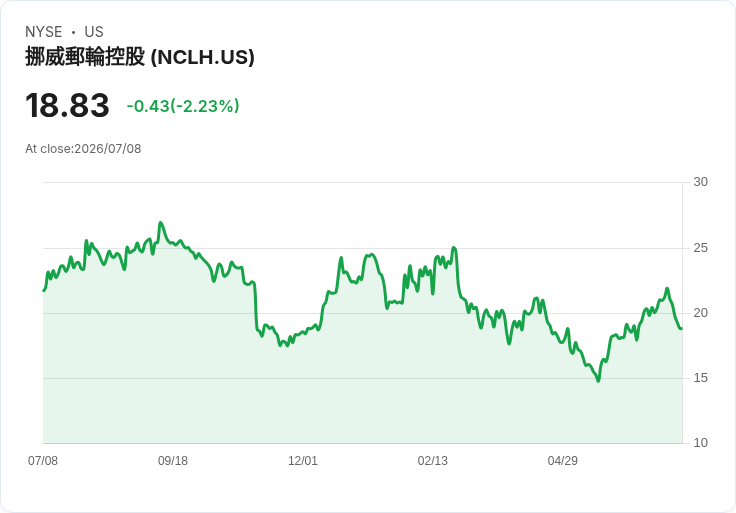Screen dimensions: 736x513
Task: Click the 02/13 date axis label
Action: coord(433,461)
